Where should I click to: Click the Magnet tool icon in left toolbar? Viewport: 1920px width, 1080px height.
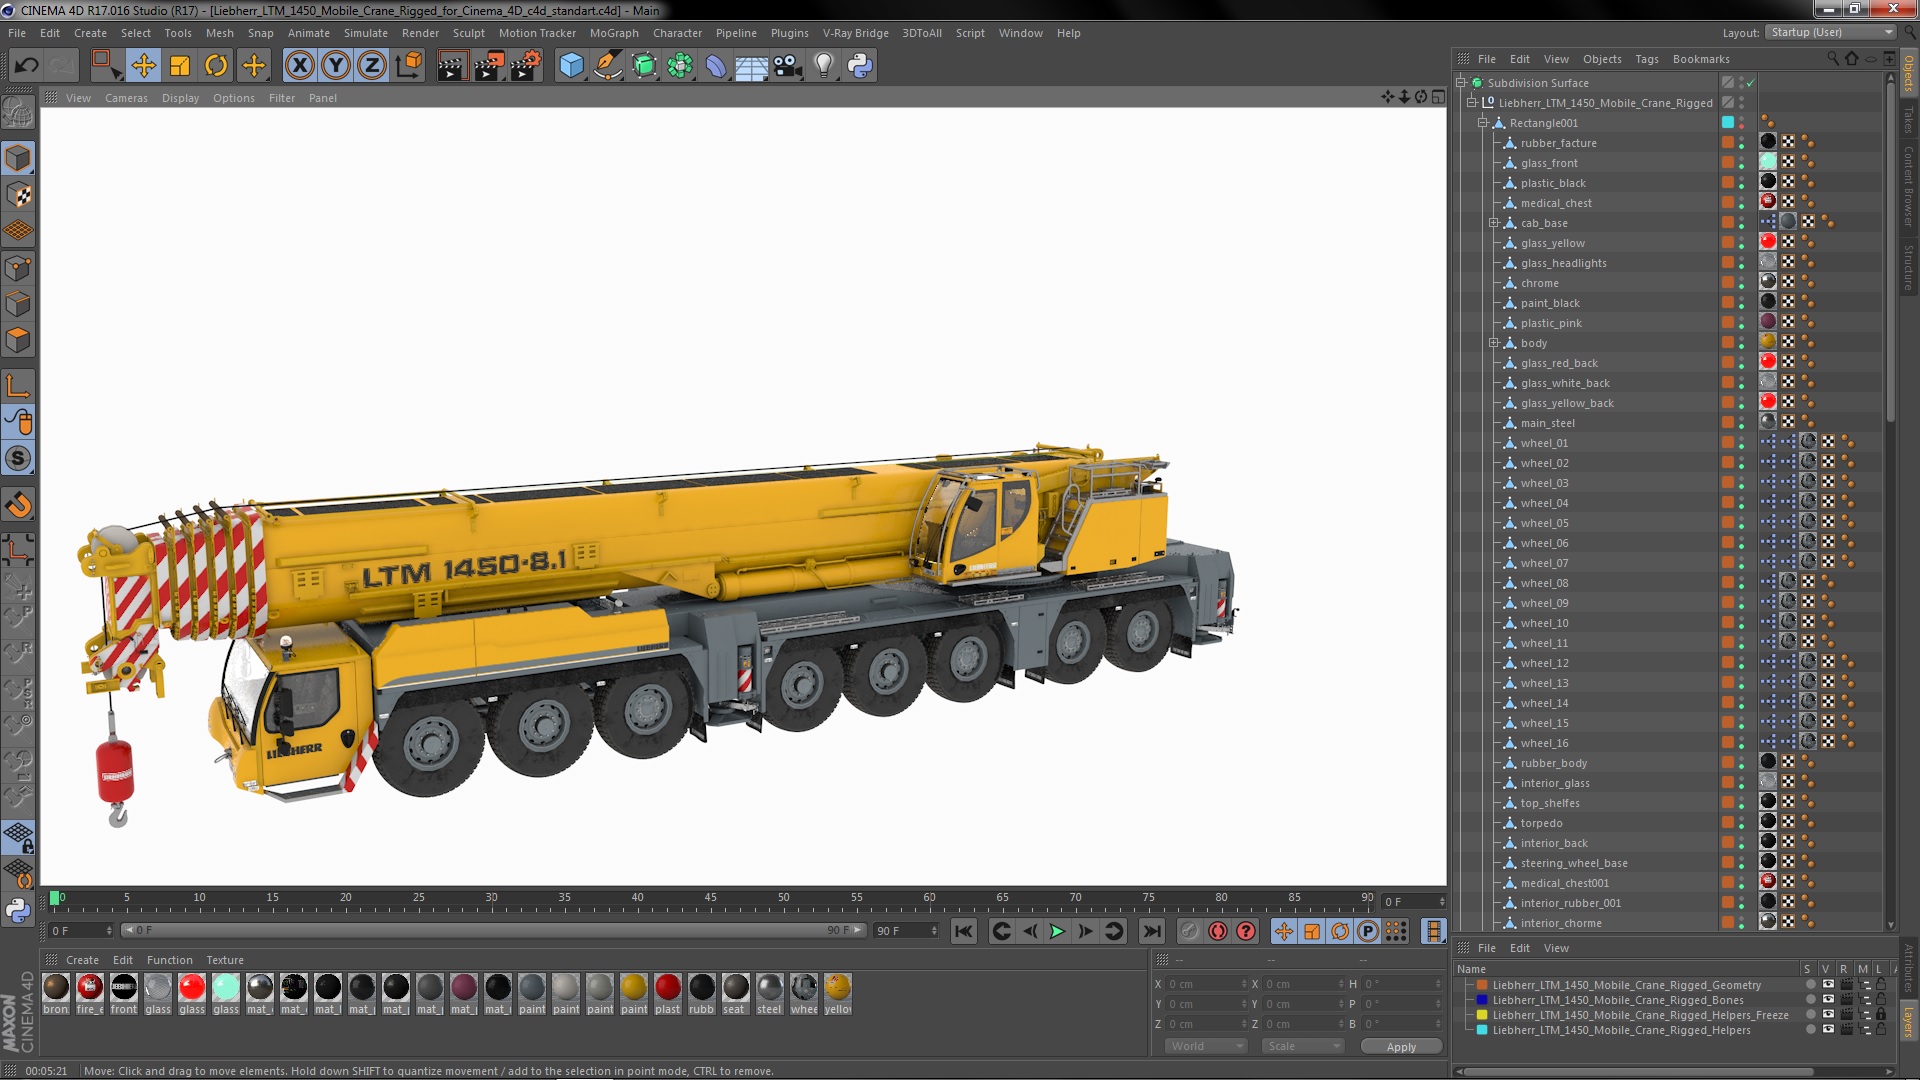(18, 505)
